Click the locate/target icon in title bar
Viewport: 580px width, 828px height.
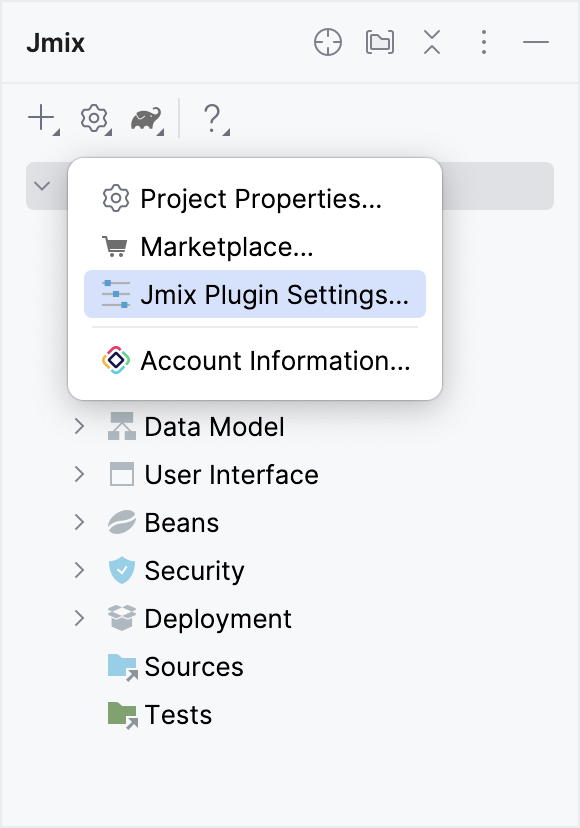328,43
